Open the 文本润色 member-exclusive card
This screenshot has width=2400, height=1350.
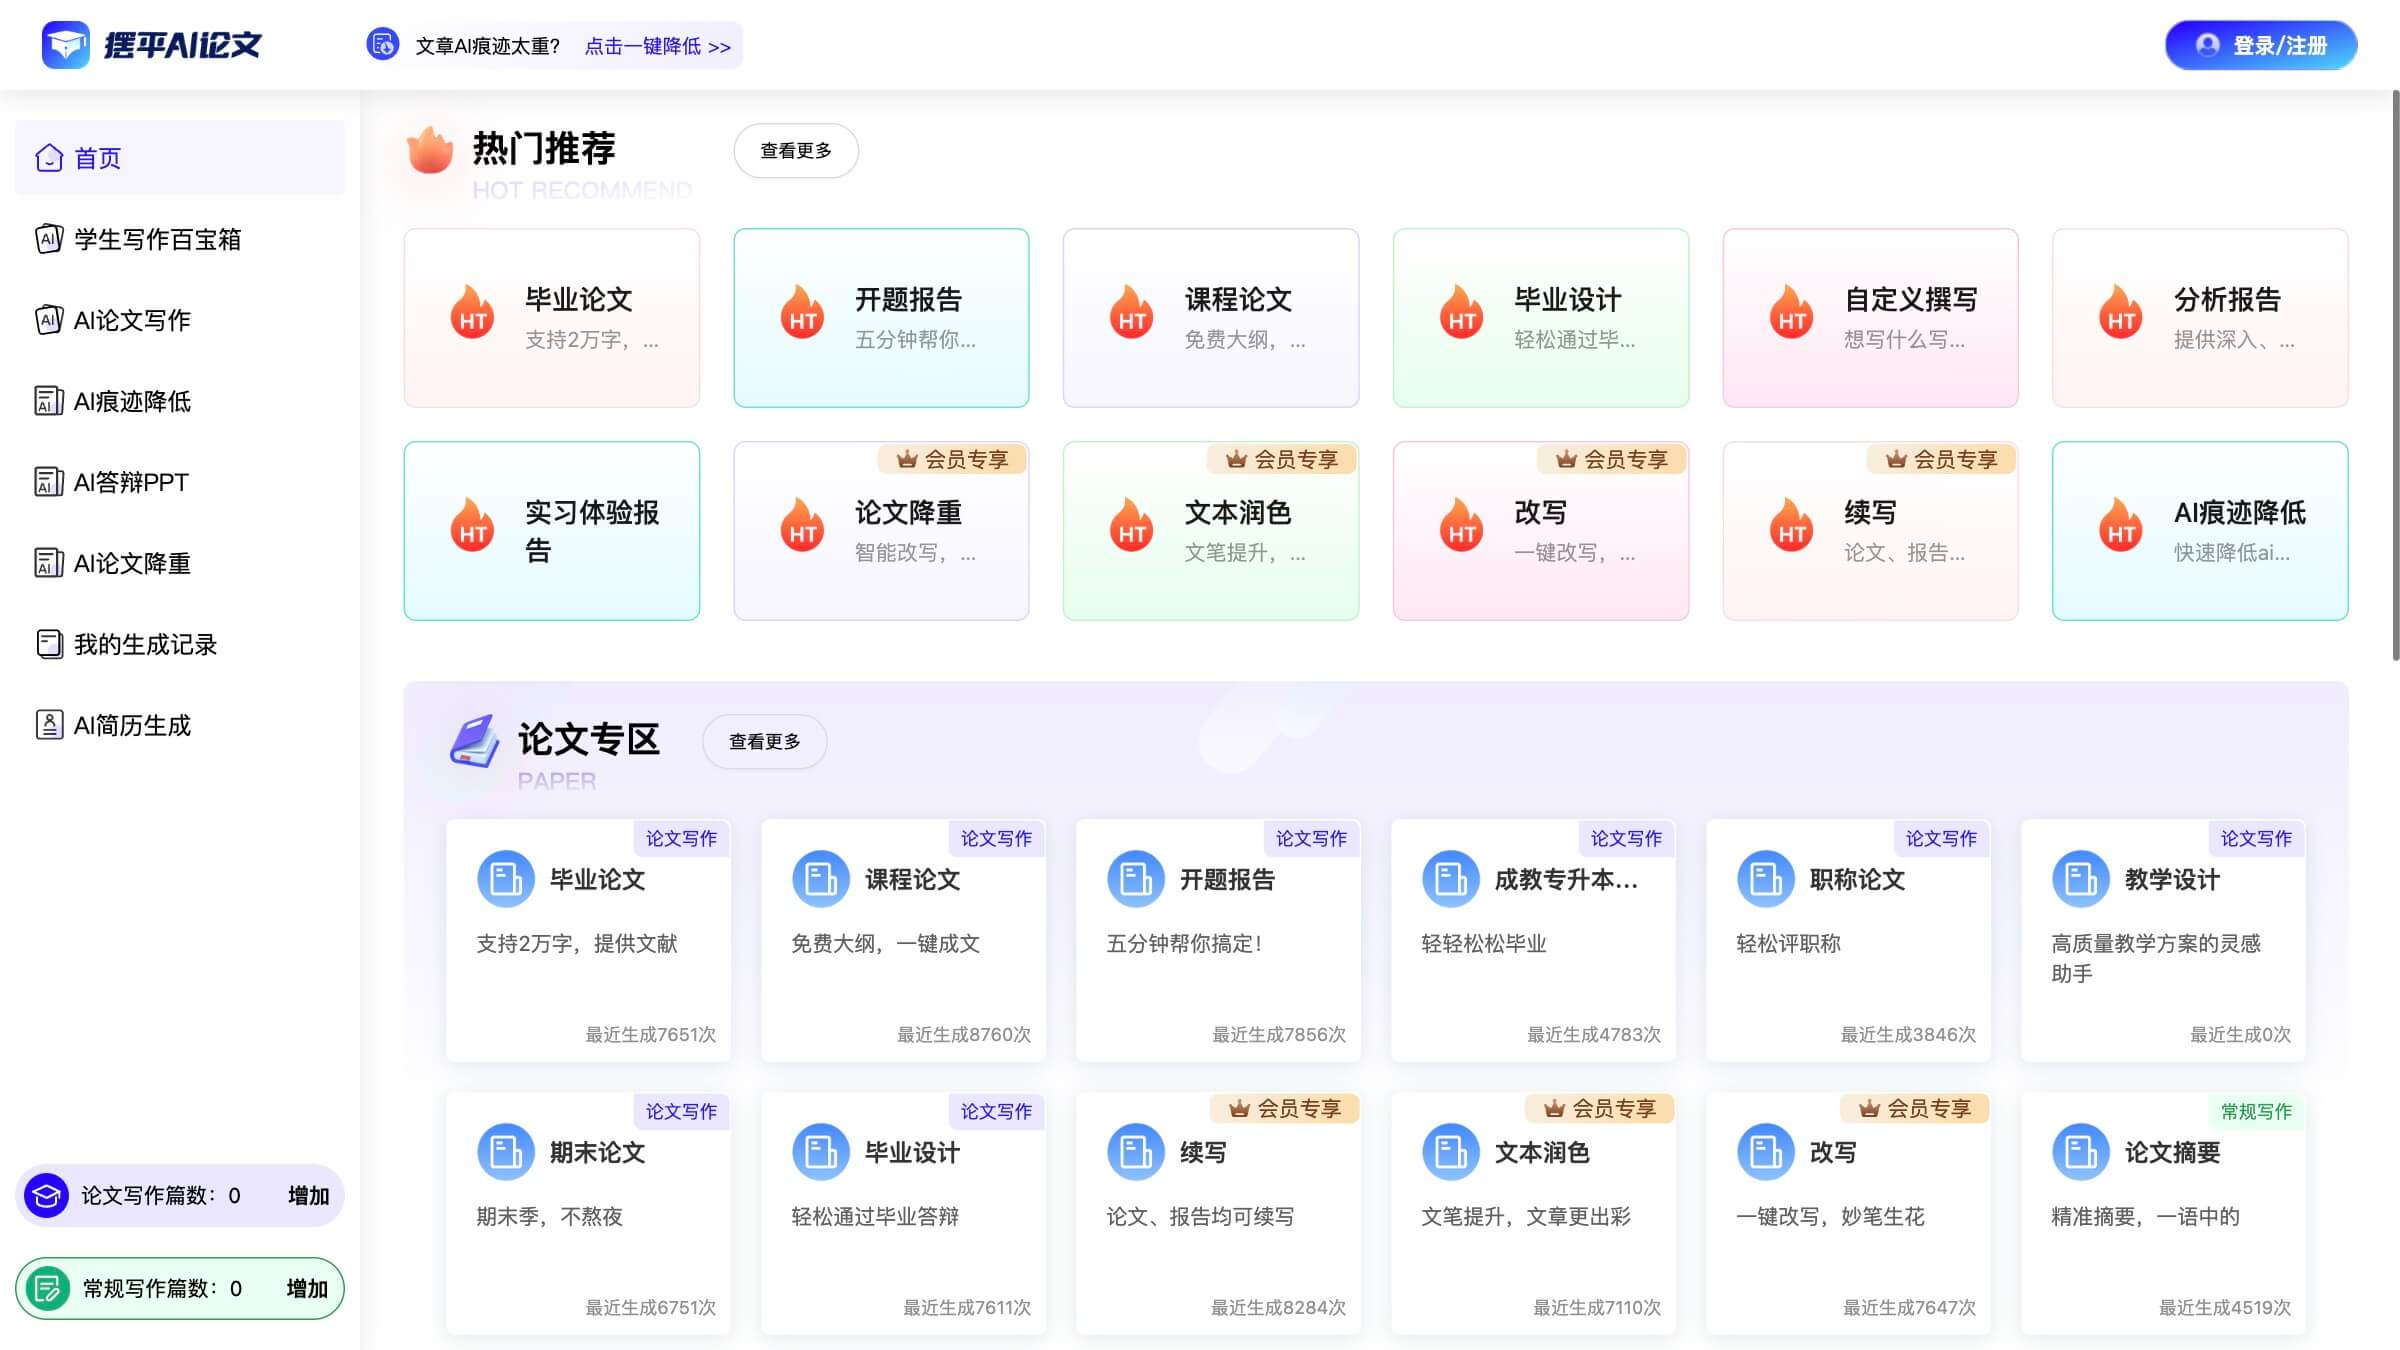pos(1210,530)
